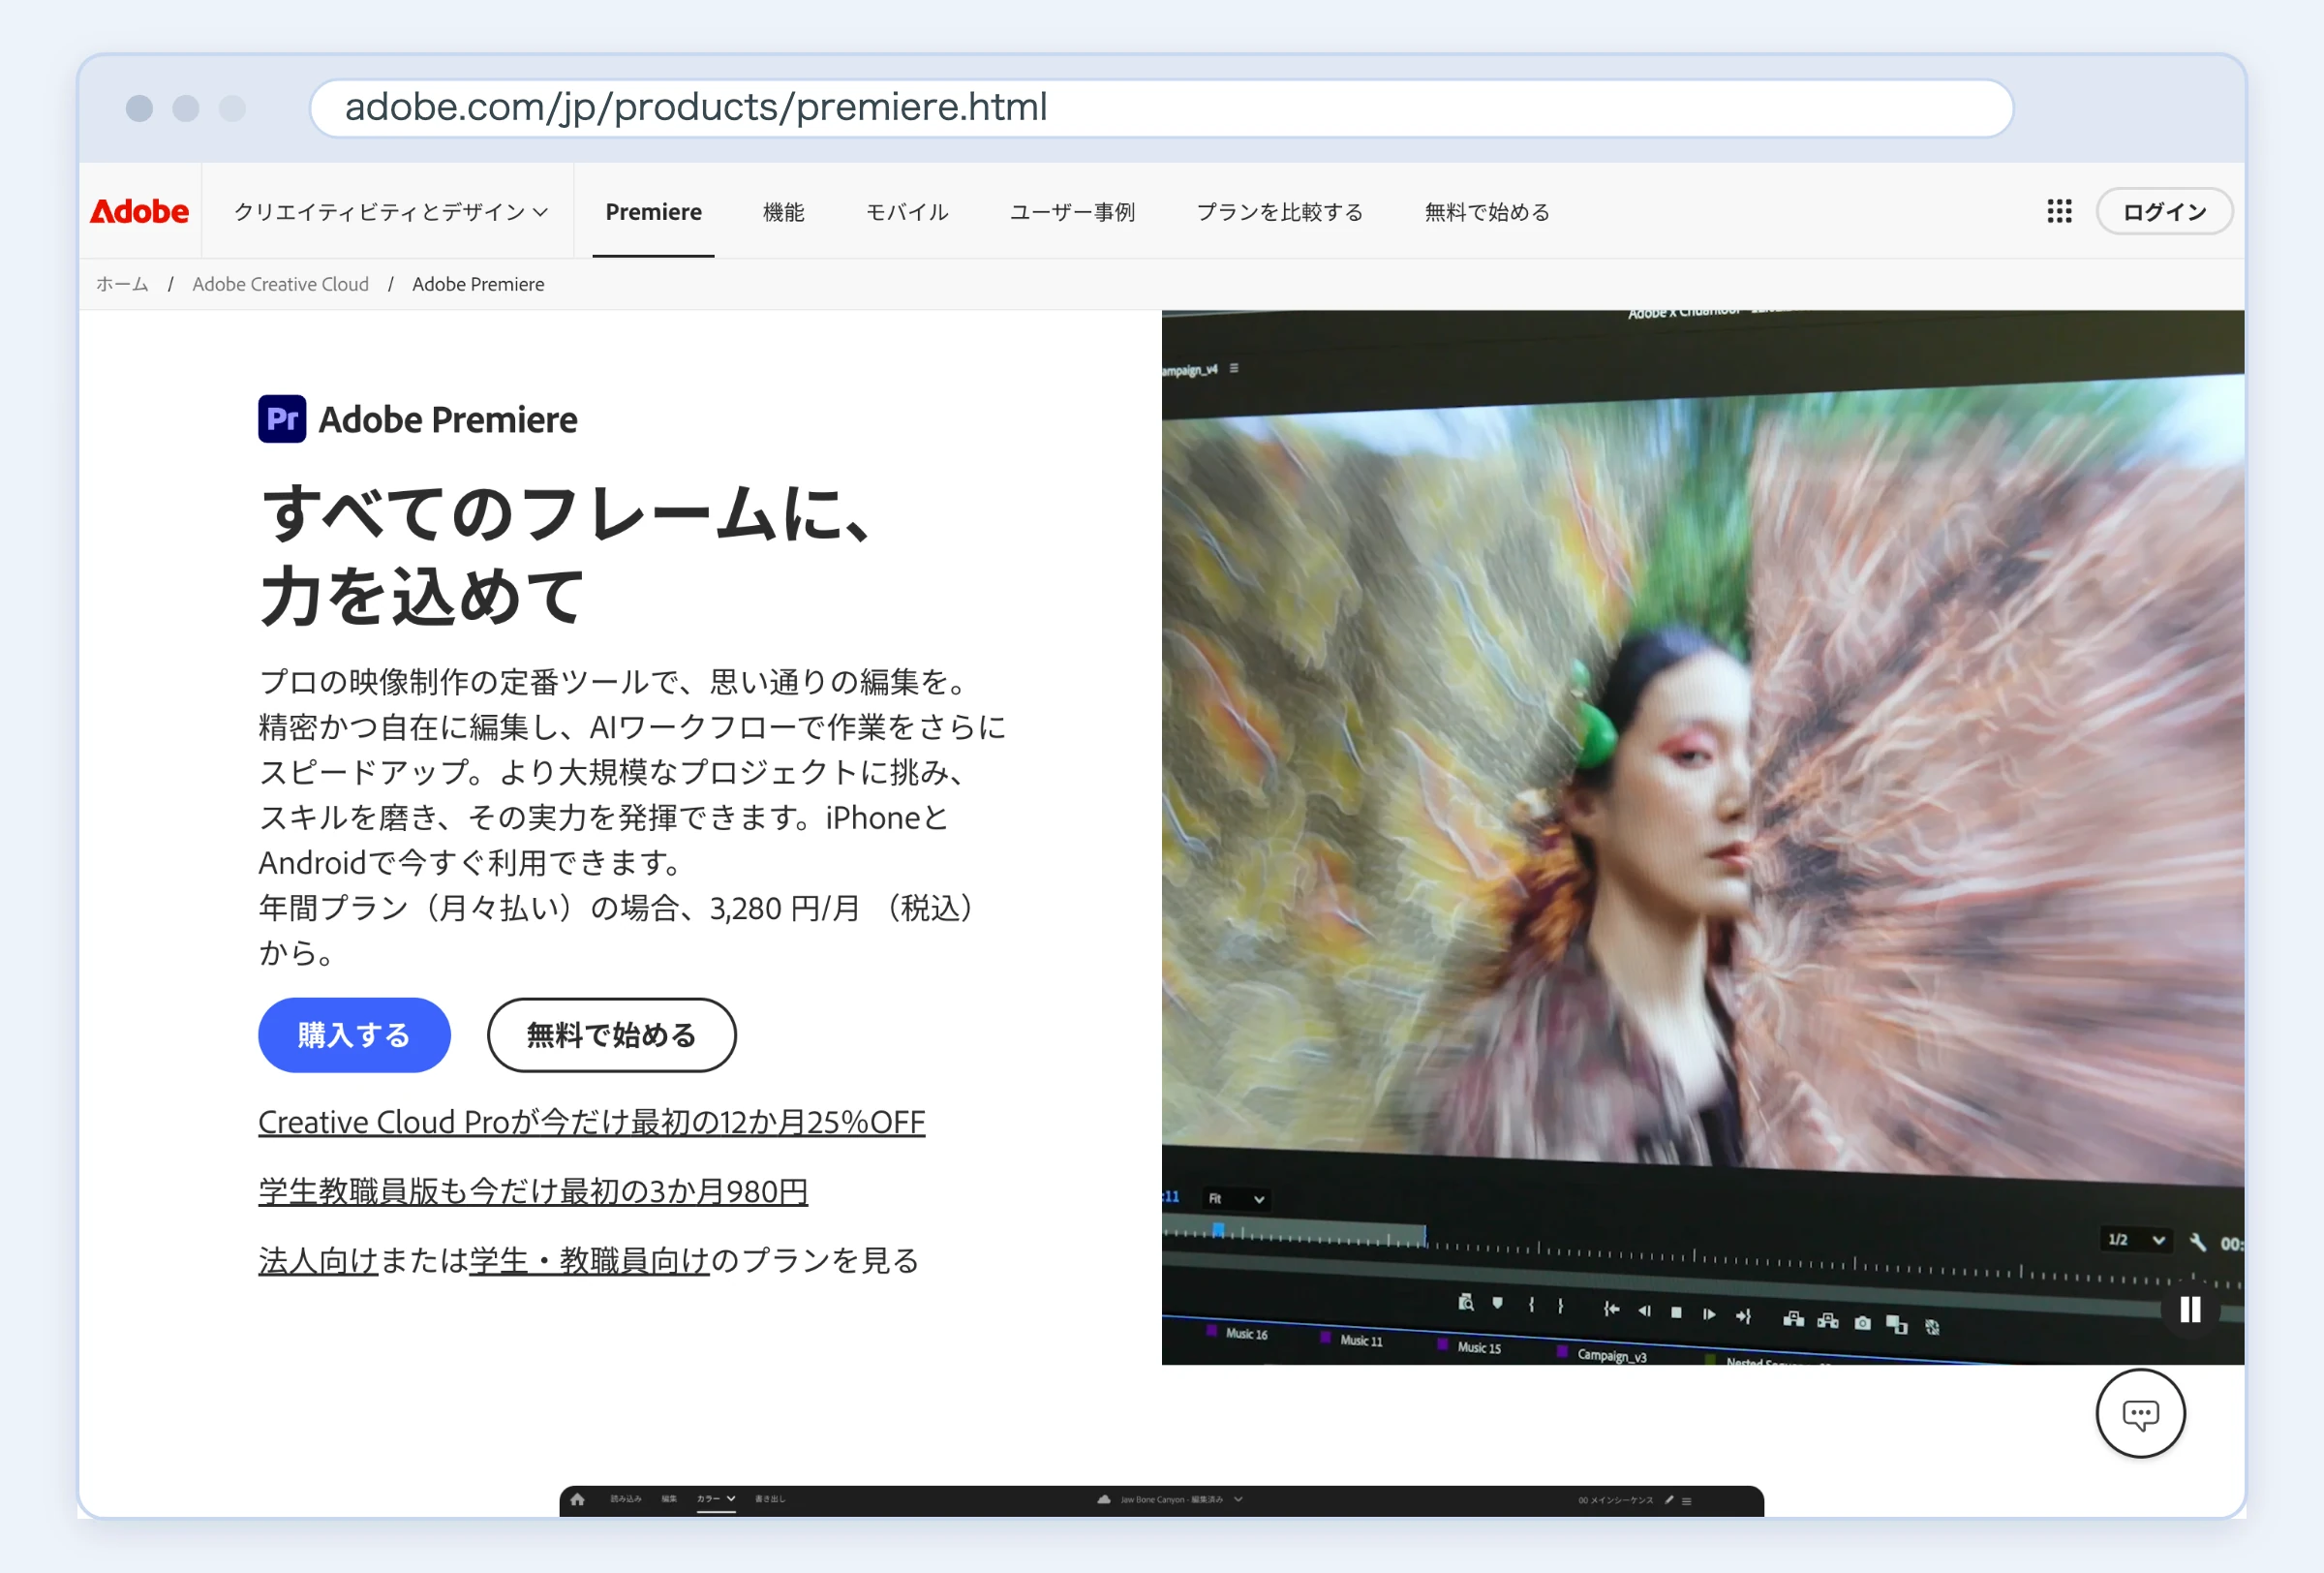2324x1573 pixels.
Task: Click the Stop square icon in the monitor
Action: click(1677, 1312)
